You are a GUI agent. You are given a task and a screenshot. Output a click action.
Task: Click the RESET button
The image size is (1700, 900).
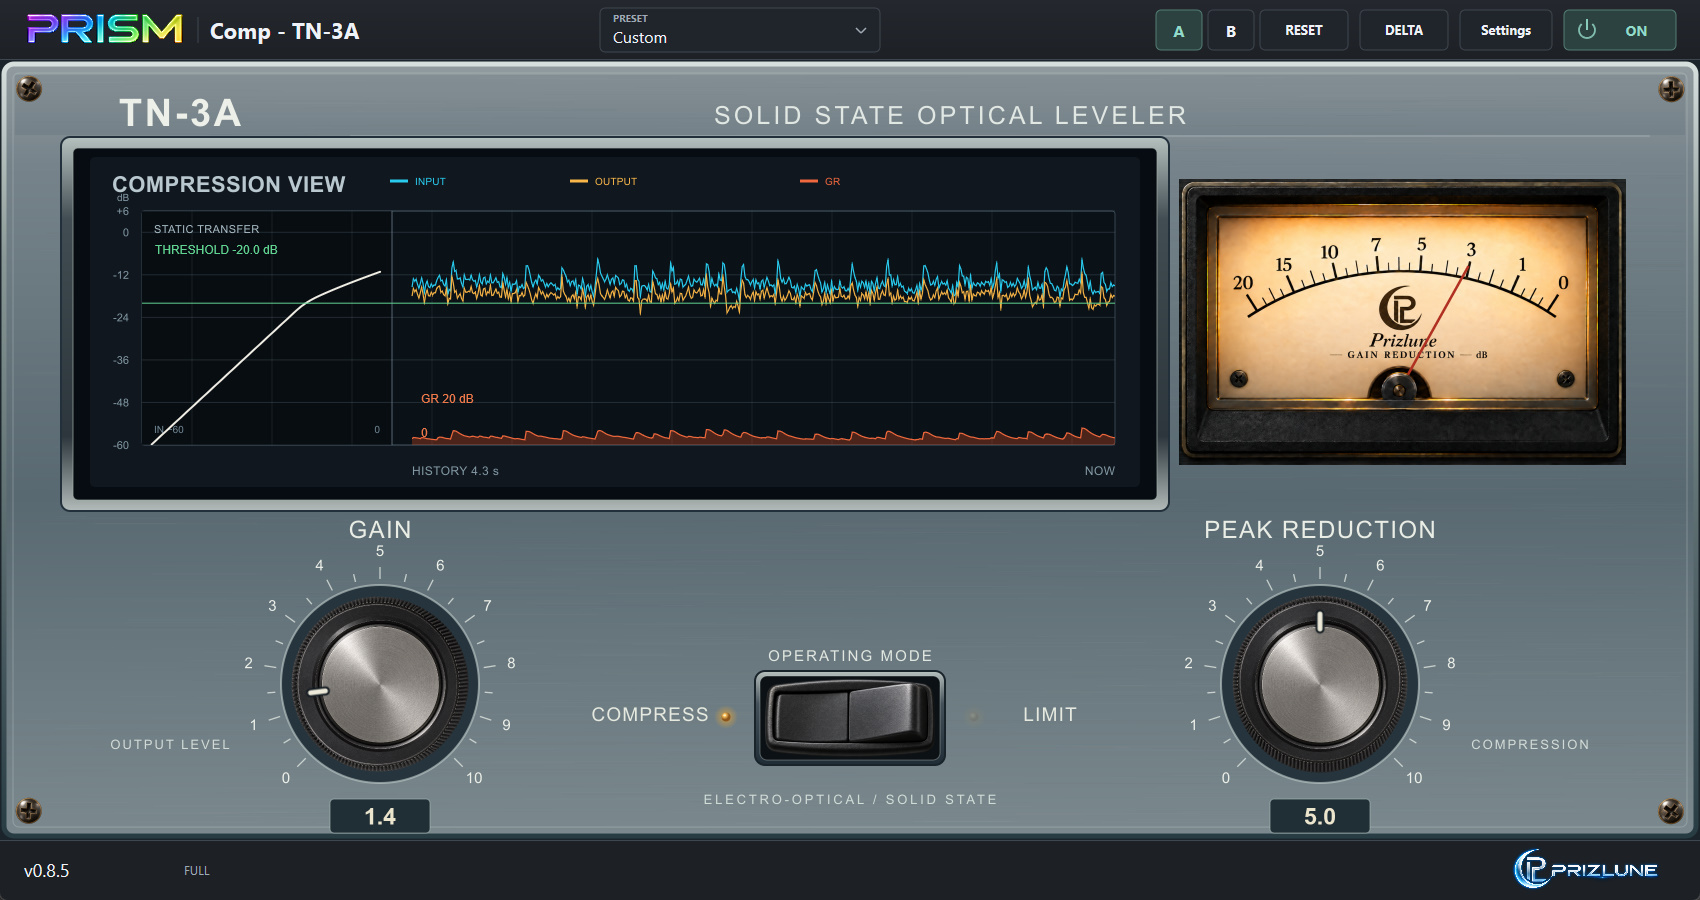click(1304, 30)
